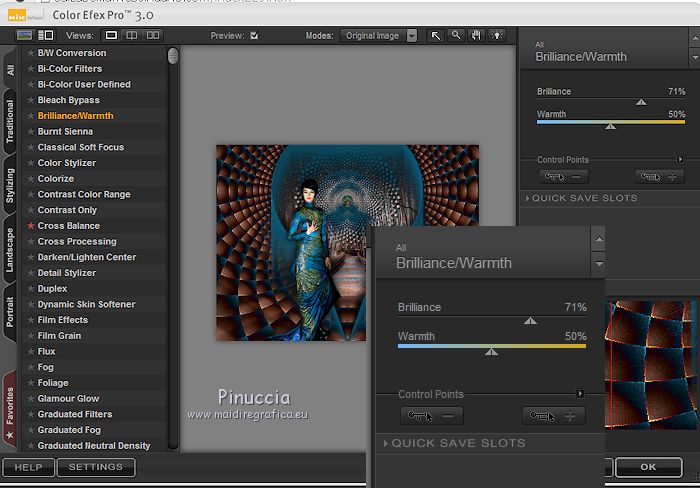Screen dimensions: 700x488
Task: Open the Traditional filter category tab
Action: 10,123
